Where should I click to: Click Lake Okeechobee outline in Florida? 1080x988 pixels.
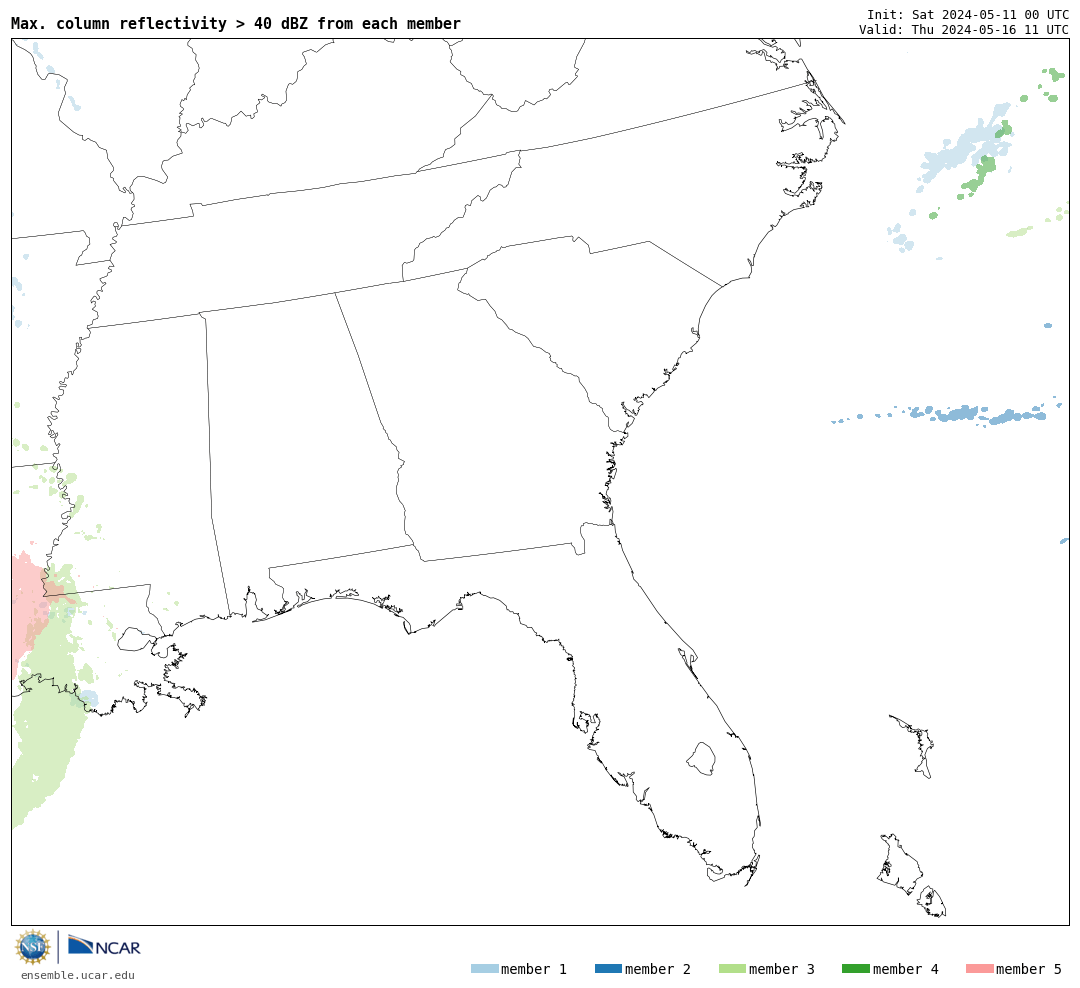(x=702, y=759)
